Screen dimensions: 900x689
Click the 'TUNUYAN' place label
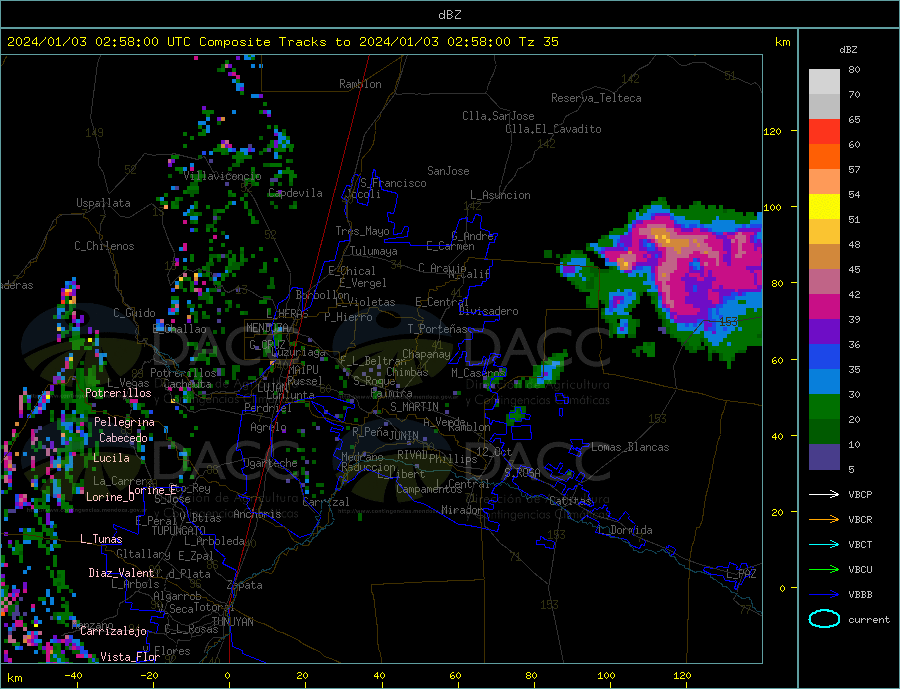[232, 622]
